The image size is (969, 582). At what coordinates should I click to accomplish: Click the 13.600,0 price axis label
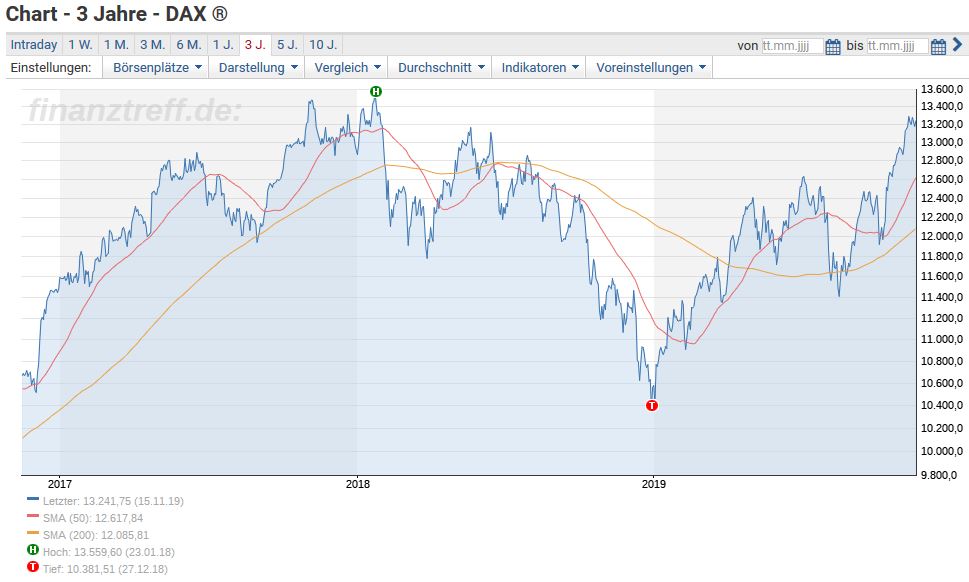pos(942,90)
